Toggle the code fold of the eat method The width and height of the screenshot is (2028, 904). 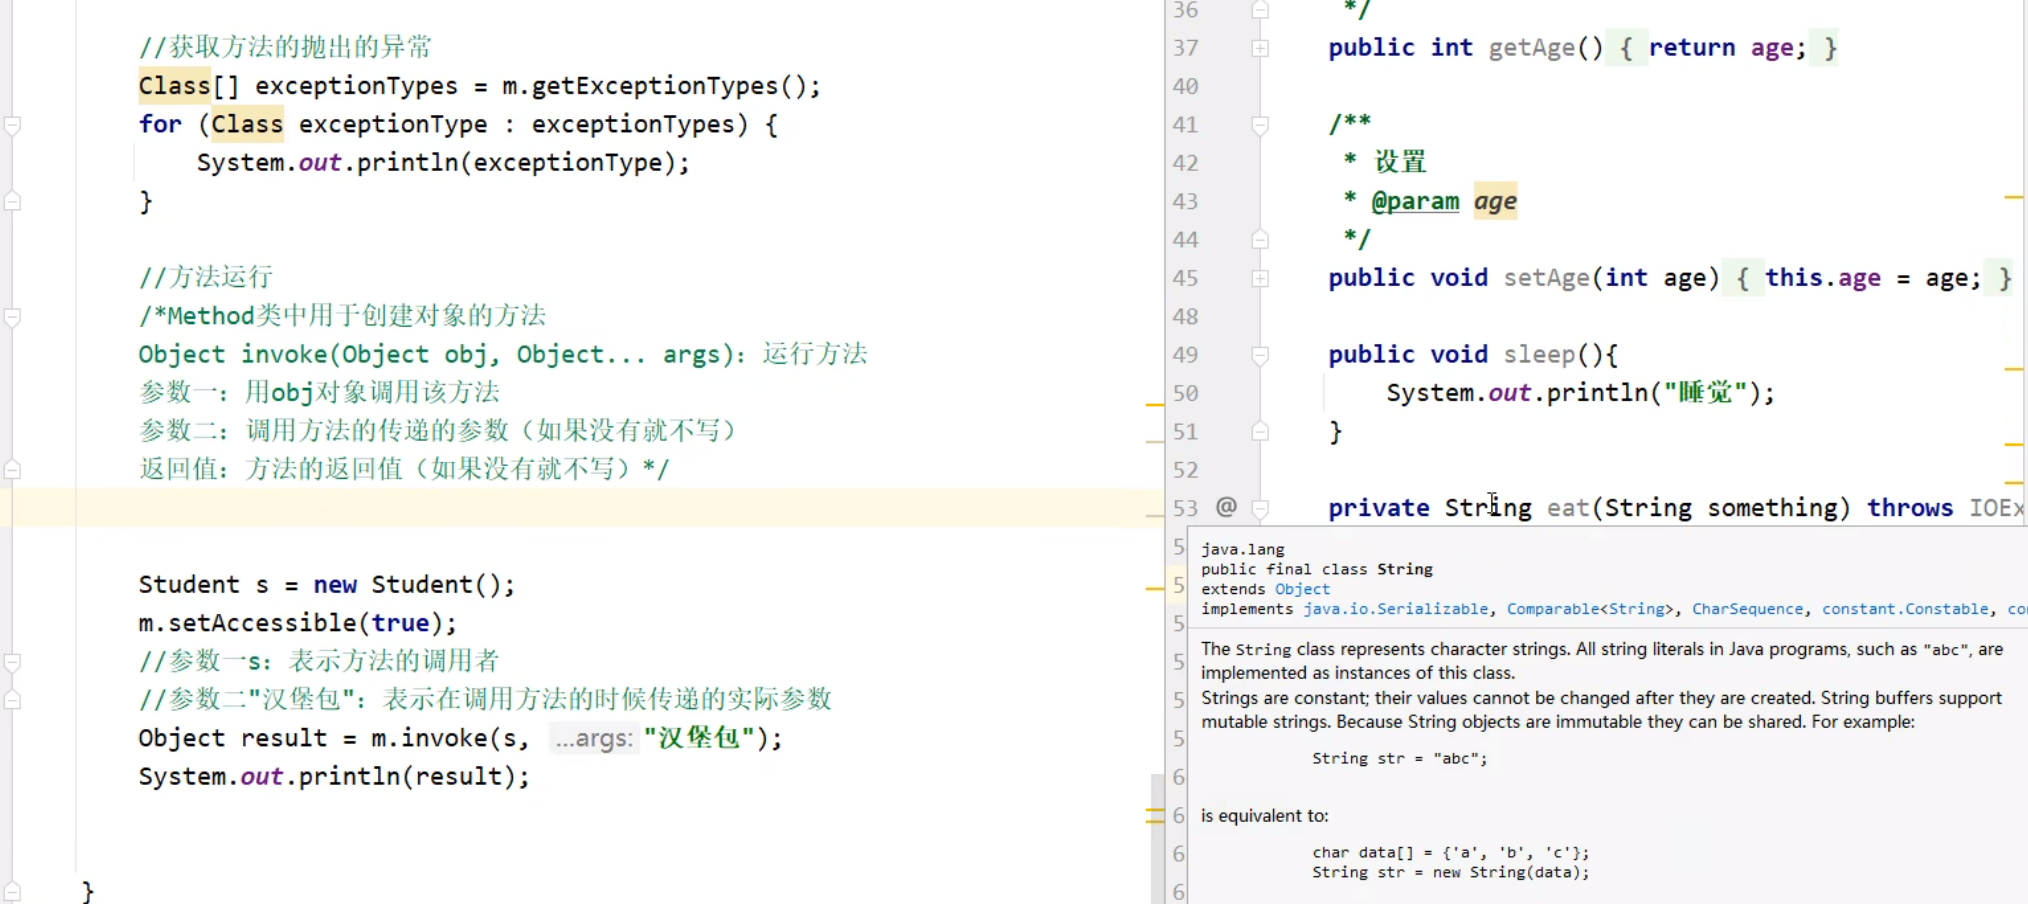(1259, 507)
